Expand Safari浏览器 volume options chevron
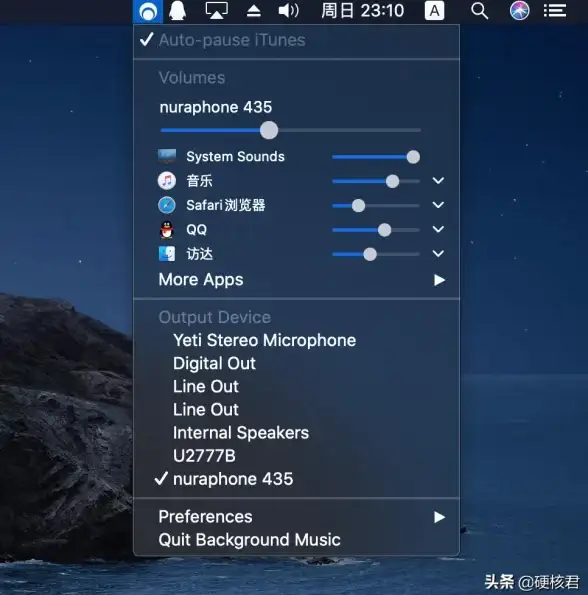 (438, 205)
